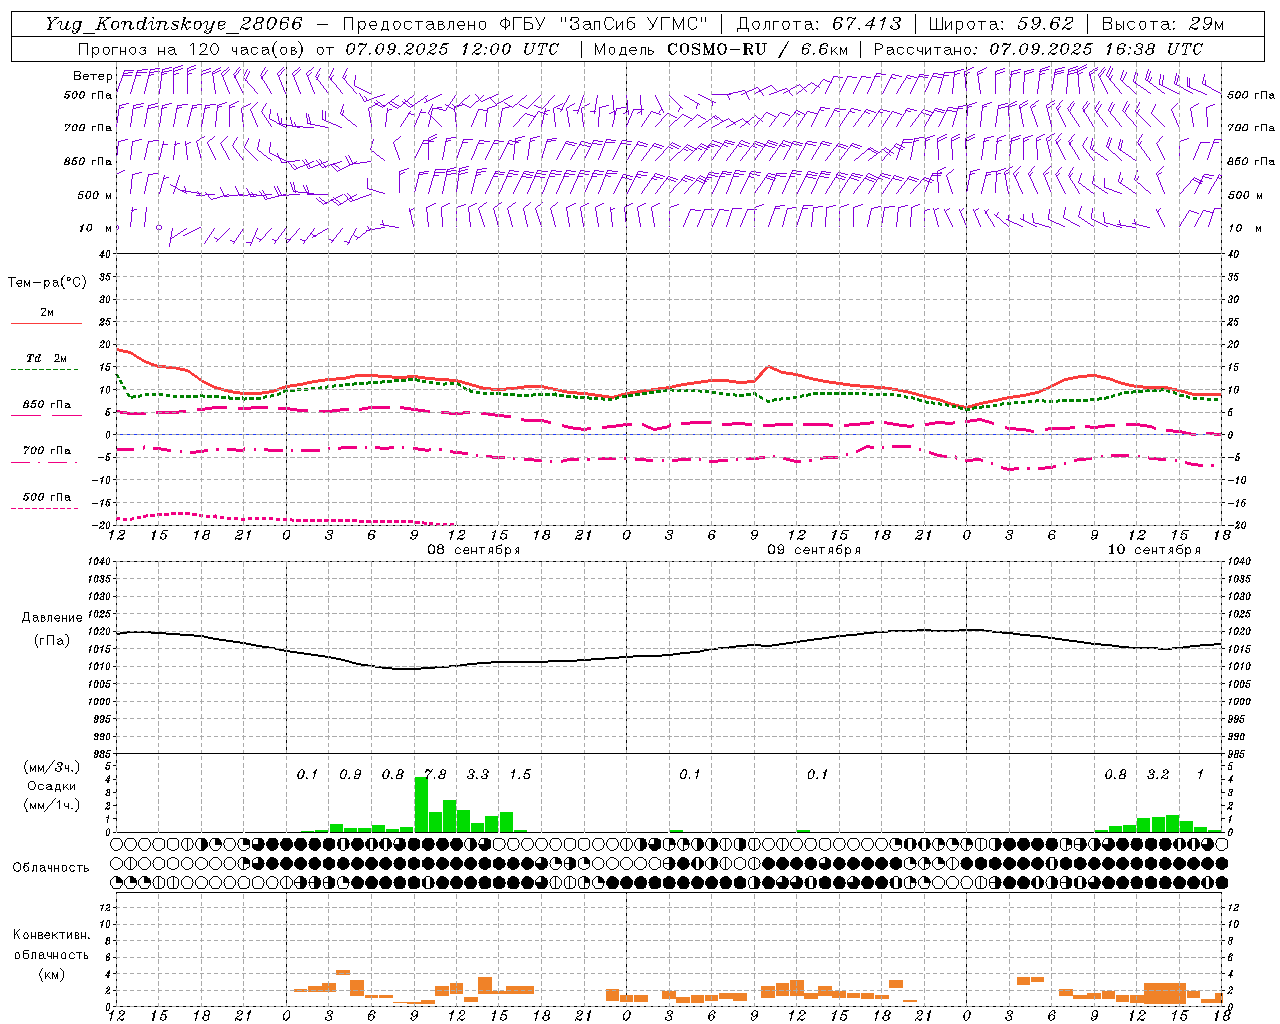The width and height of the screenshot is (1280, 1024).
Task: Click the 'Широта: 59.62' latitude value
Action: click(x=1001, y=24)
